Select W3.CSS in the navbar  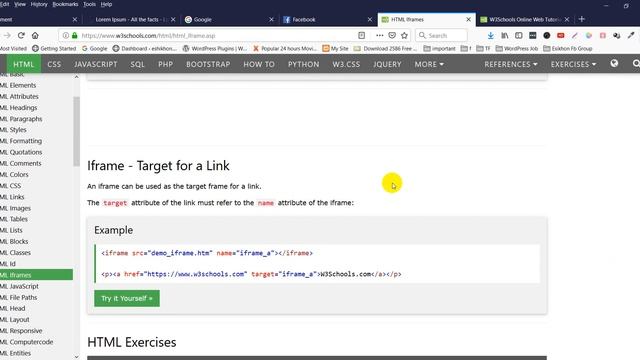346,64
